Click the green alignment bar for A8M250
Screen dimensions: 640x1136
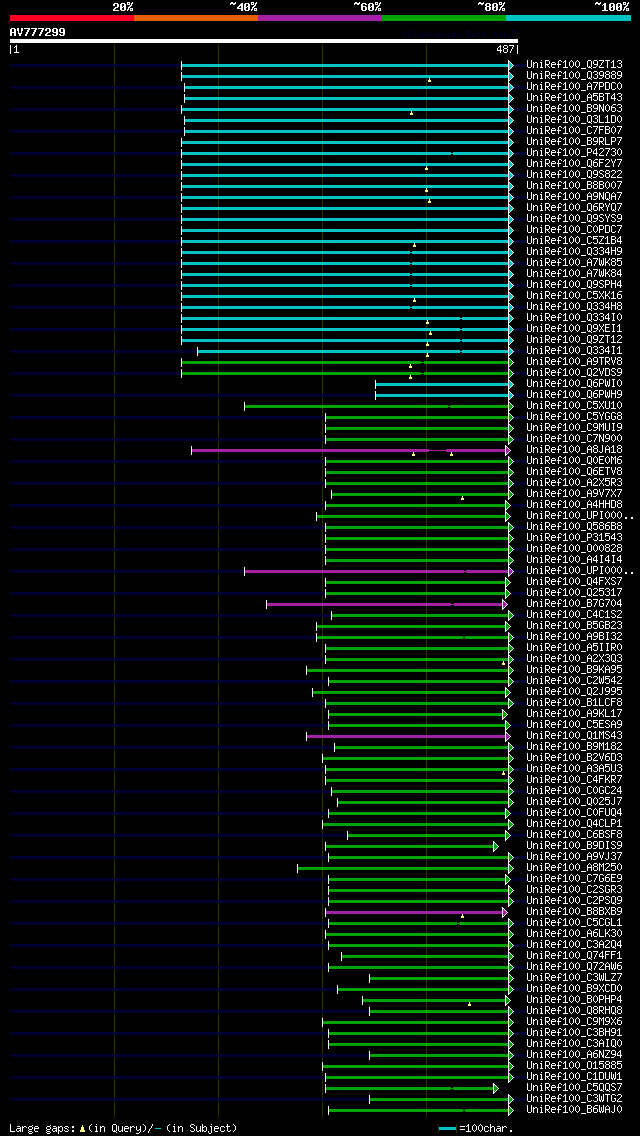(x=406, y=868)
